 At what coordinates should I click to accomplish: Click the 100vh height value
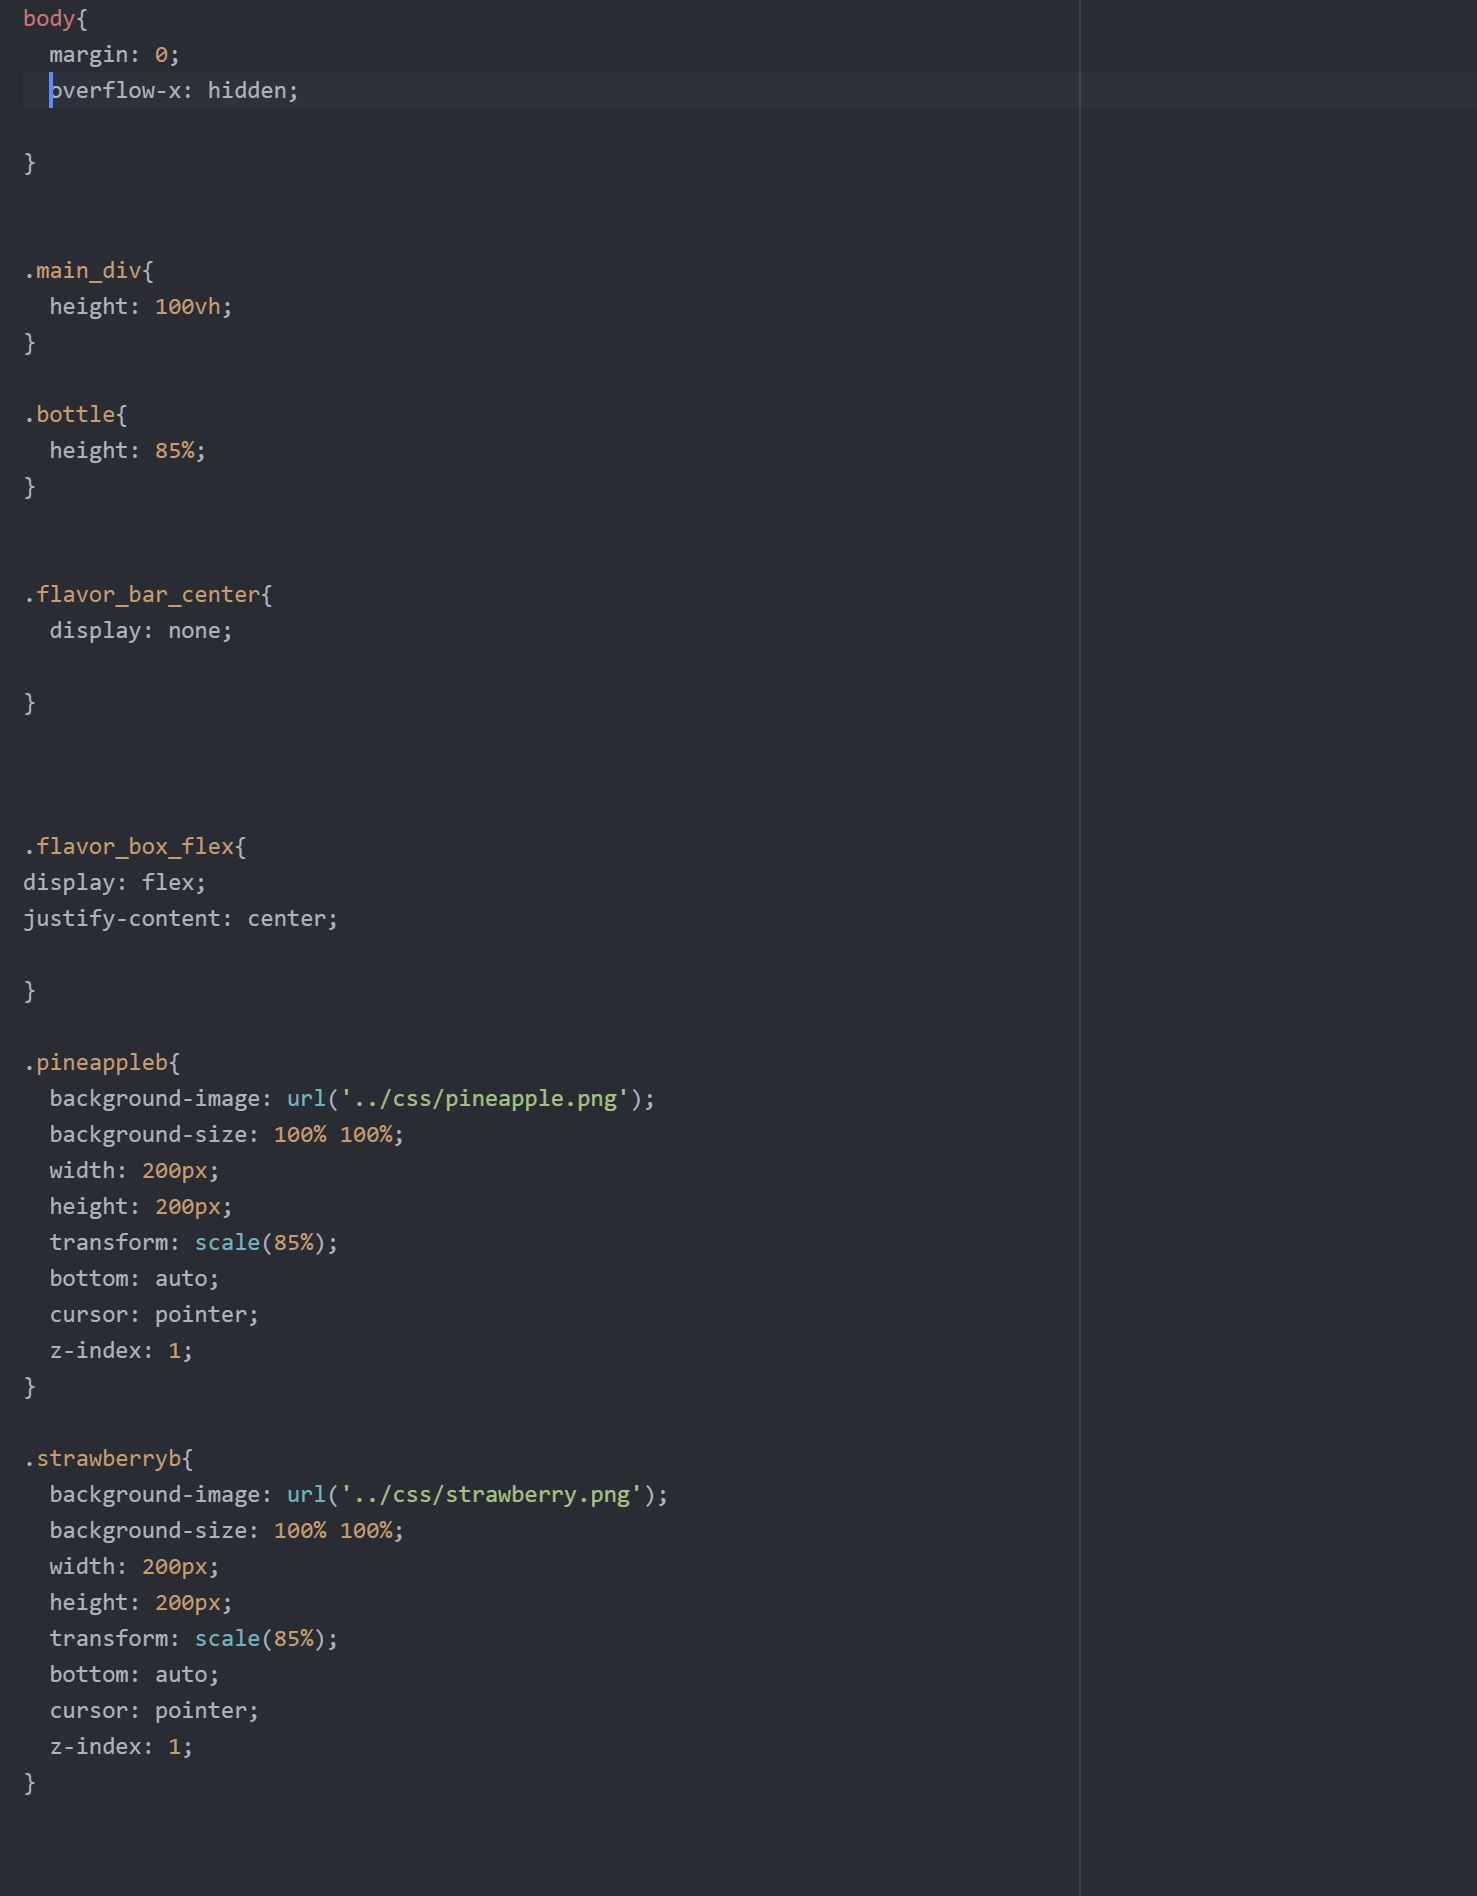(x=187, y=306)
